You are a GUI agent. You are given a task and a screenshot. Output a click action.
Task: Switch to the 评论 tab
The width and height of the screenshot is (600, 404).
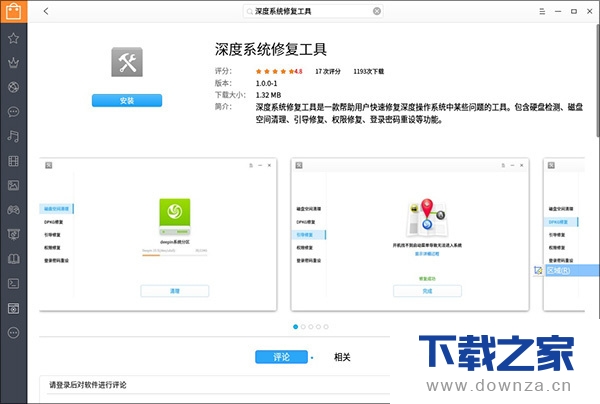click(x=280, y=357)
